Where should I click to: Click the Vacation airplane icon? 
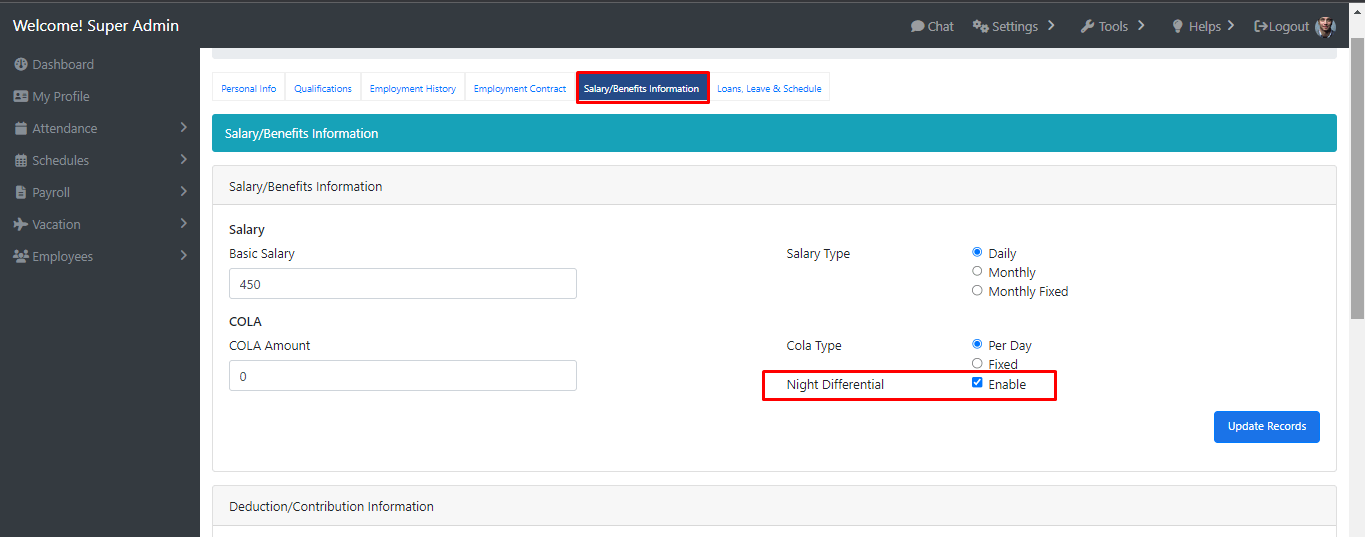[21, 224]
